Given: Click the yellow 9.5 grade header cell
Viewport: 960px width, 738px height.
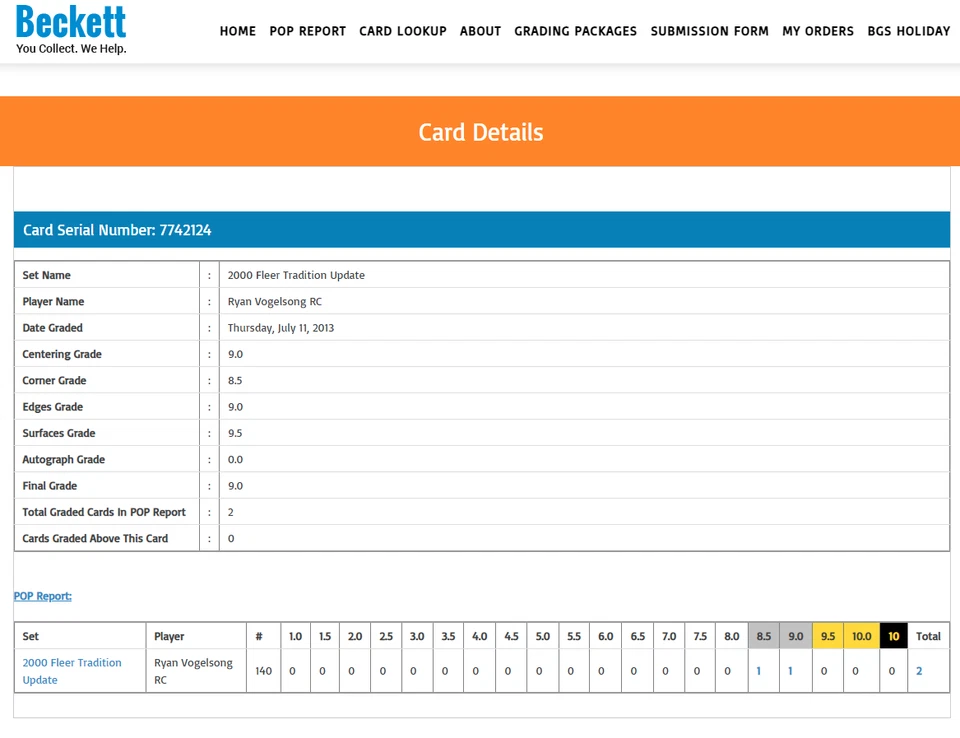Looking at the screenshot, I should point(828,636).
